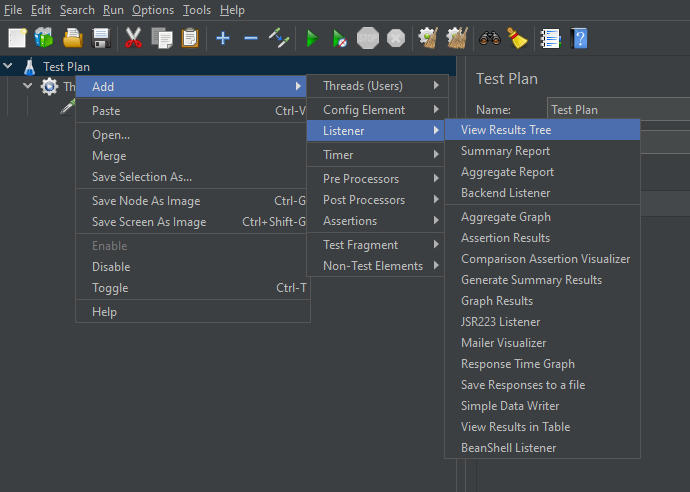Select Graph Results listener
Image resolution: width=690 pixels, height=492 pixels.
(542, 301)
